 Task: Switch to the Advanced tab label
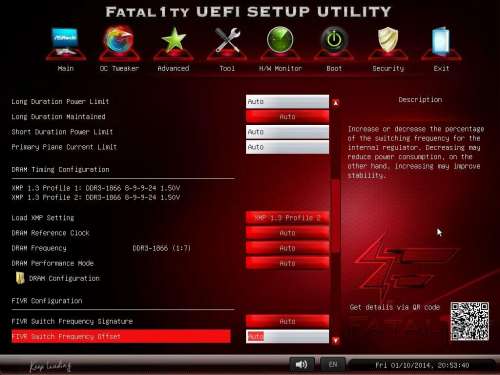[x=173, y=68]
